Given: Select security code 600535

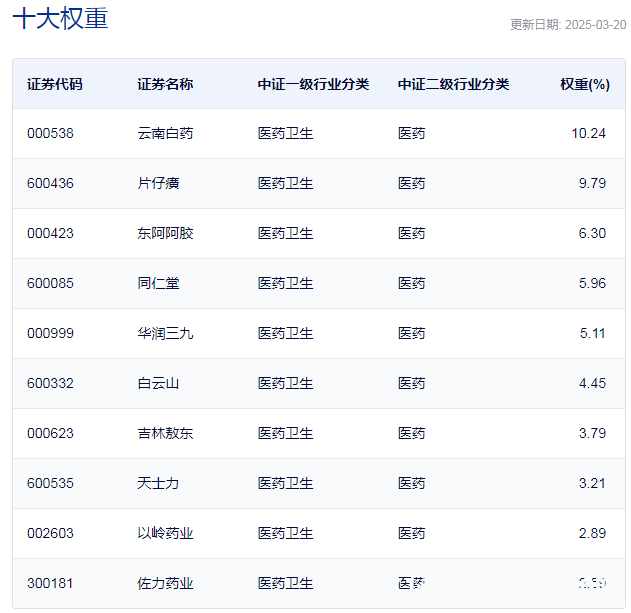Looking at the screenshot, I should 50,483.
